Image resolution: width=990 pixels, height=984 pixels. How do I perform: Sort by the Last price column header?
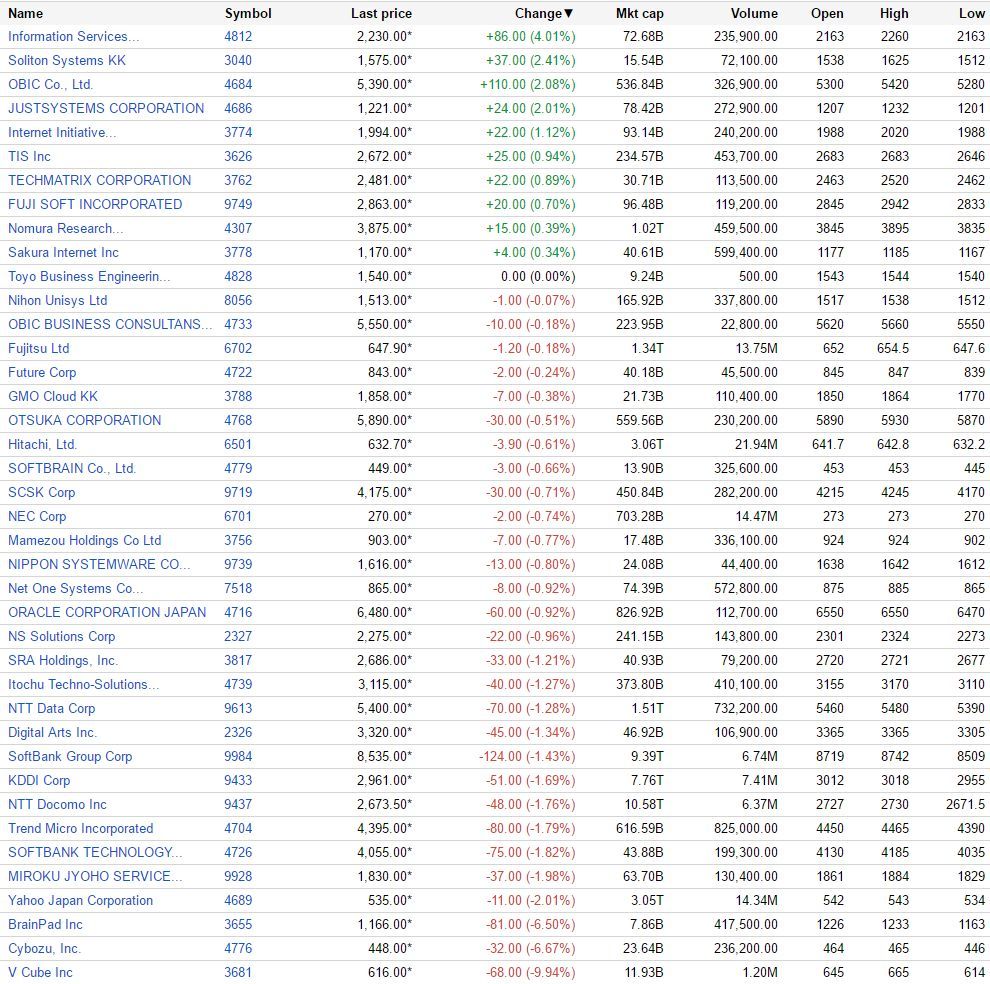point(381,13)
